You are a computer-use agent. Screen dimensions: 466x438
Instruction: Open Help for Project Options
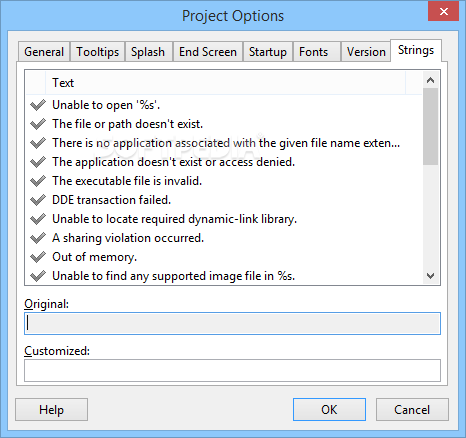[51, 410]
